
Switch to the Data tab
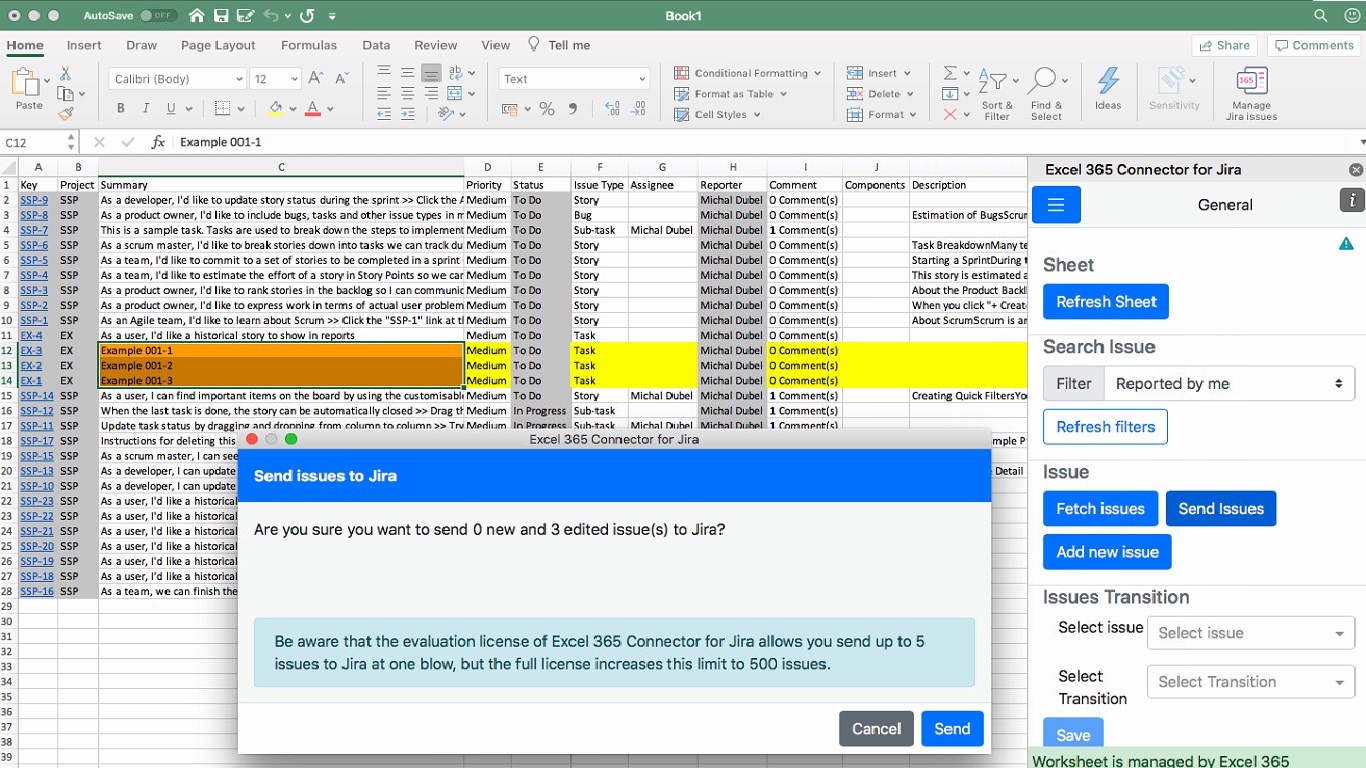tap(376, 45)
